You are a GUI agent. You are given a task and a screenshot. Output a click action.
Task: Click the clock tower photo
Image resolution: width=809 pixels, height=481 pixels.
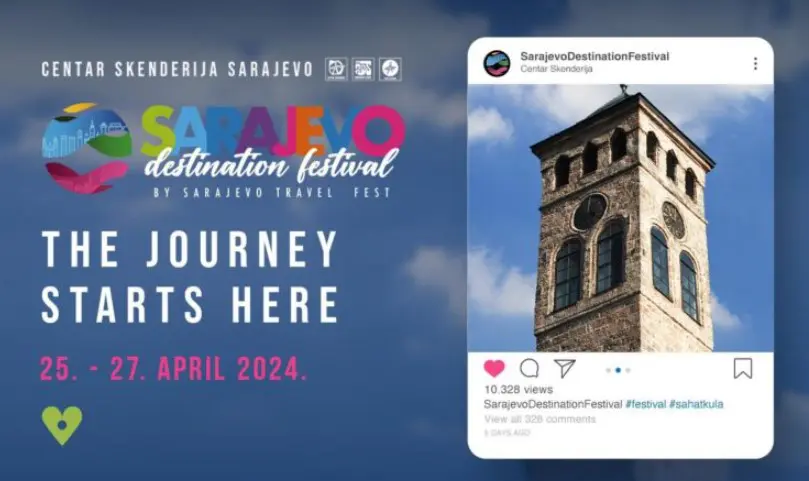click(x=621, y=218)
